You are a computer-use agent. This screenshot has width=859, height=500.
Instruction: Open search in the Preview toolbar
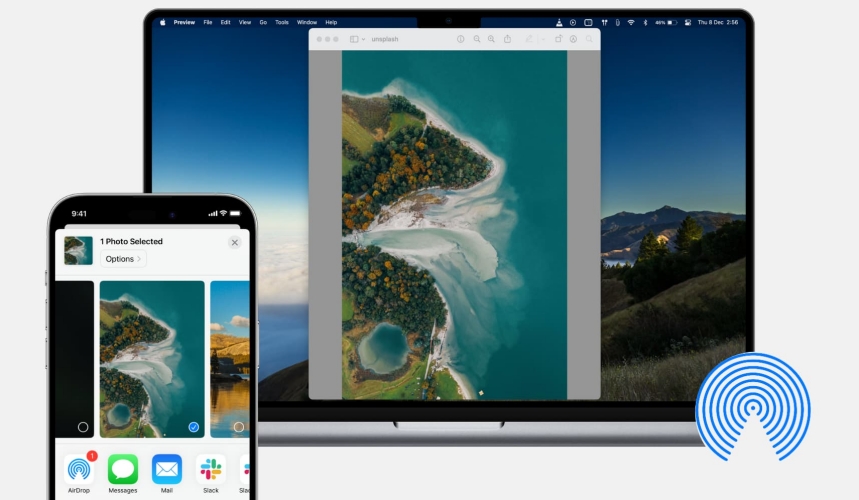589,39
